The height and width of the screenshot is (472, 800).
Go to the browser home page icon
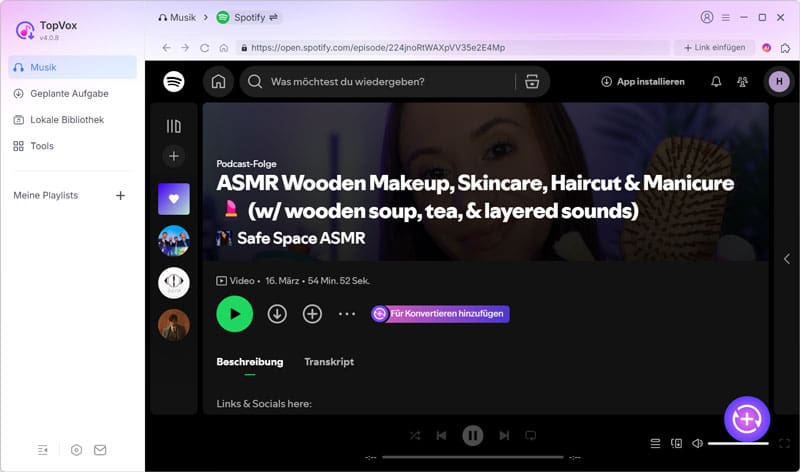[223, 47]
